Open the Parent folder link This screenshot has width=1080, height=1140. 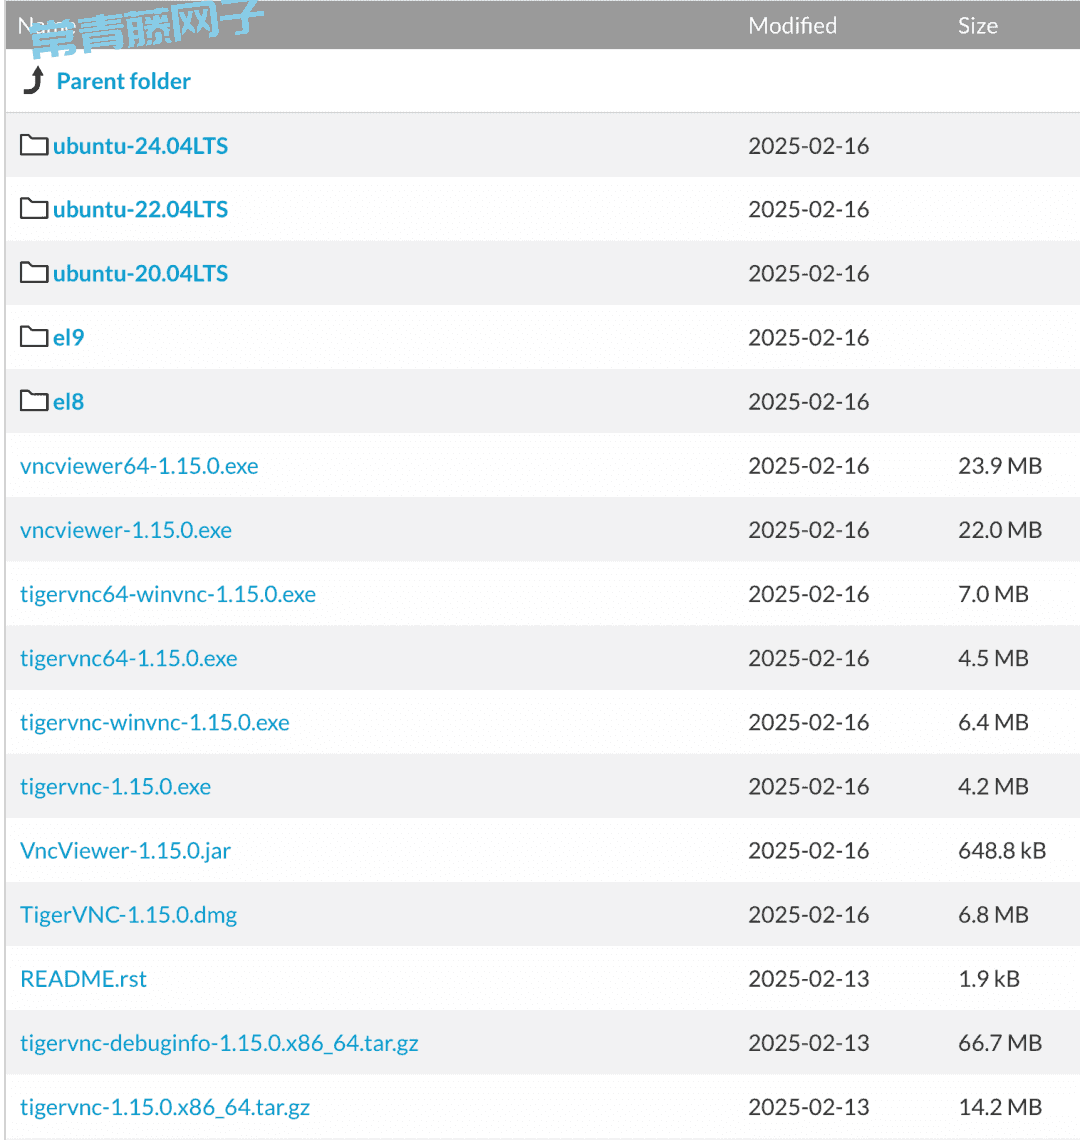click(x=124, y=81)
